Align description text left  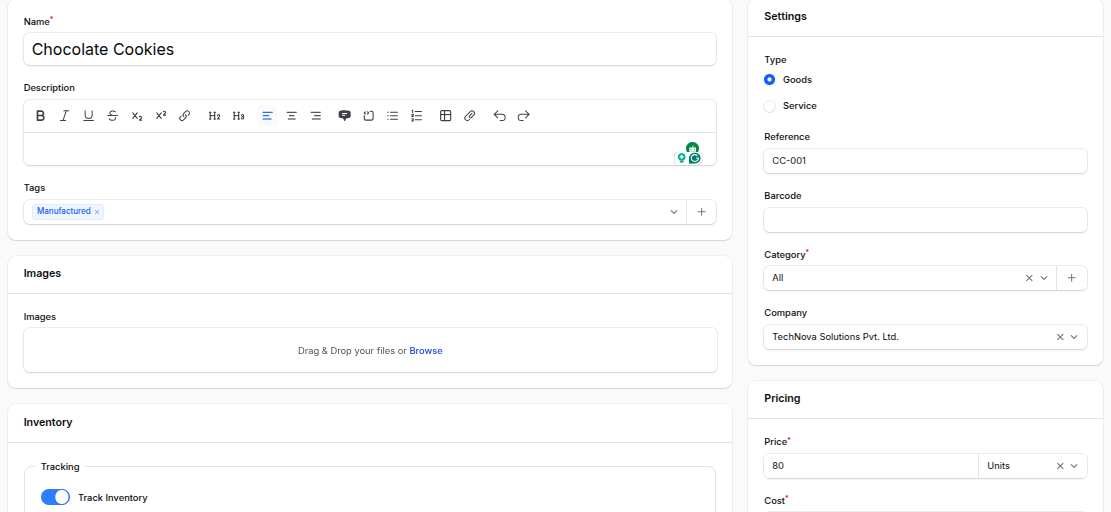coord(267,115)
